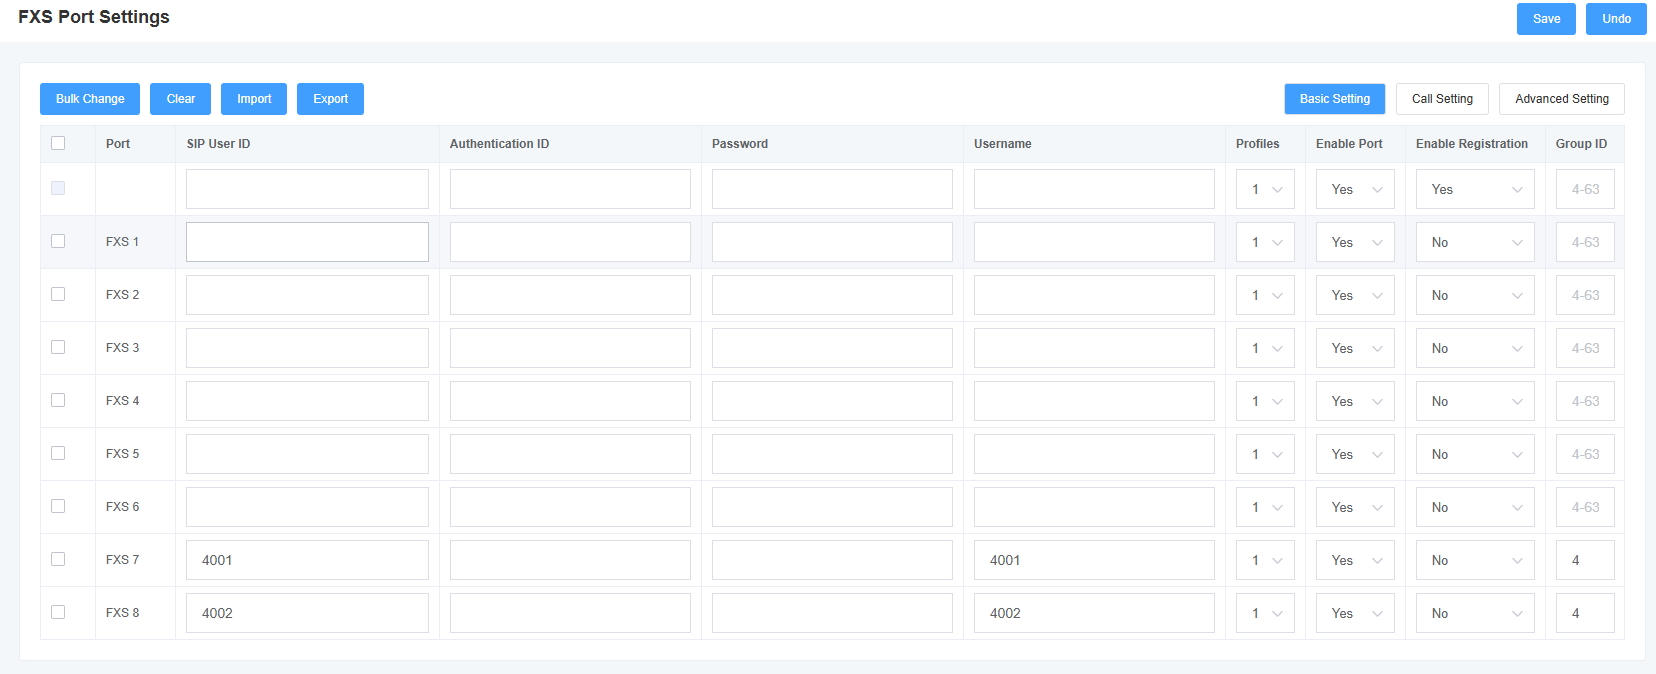The height and width of the screenshot is (674, 1656).
Task: Check the FXS 2 row checkbox
Action: 58,294
